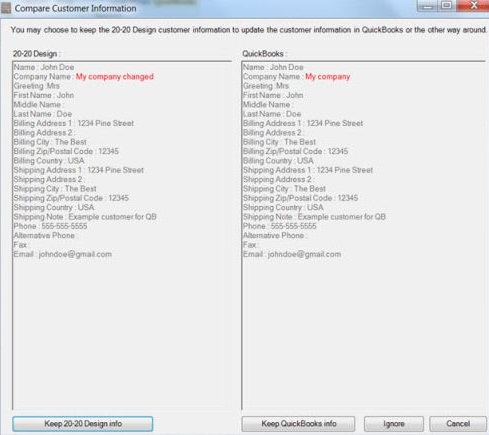
Task: Select 'Shipping Note' line in 20-20 Design panel
Action: pyautogui.click(x=85, y=217)
